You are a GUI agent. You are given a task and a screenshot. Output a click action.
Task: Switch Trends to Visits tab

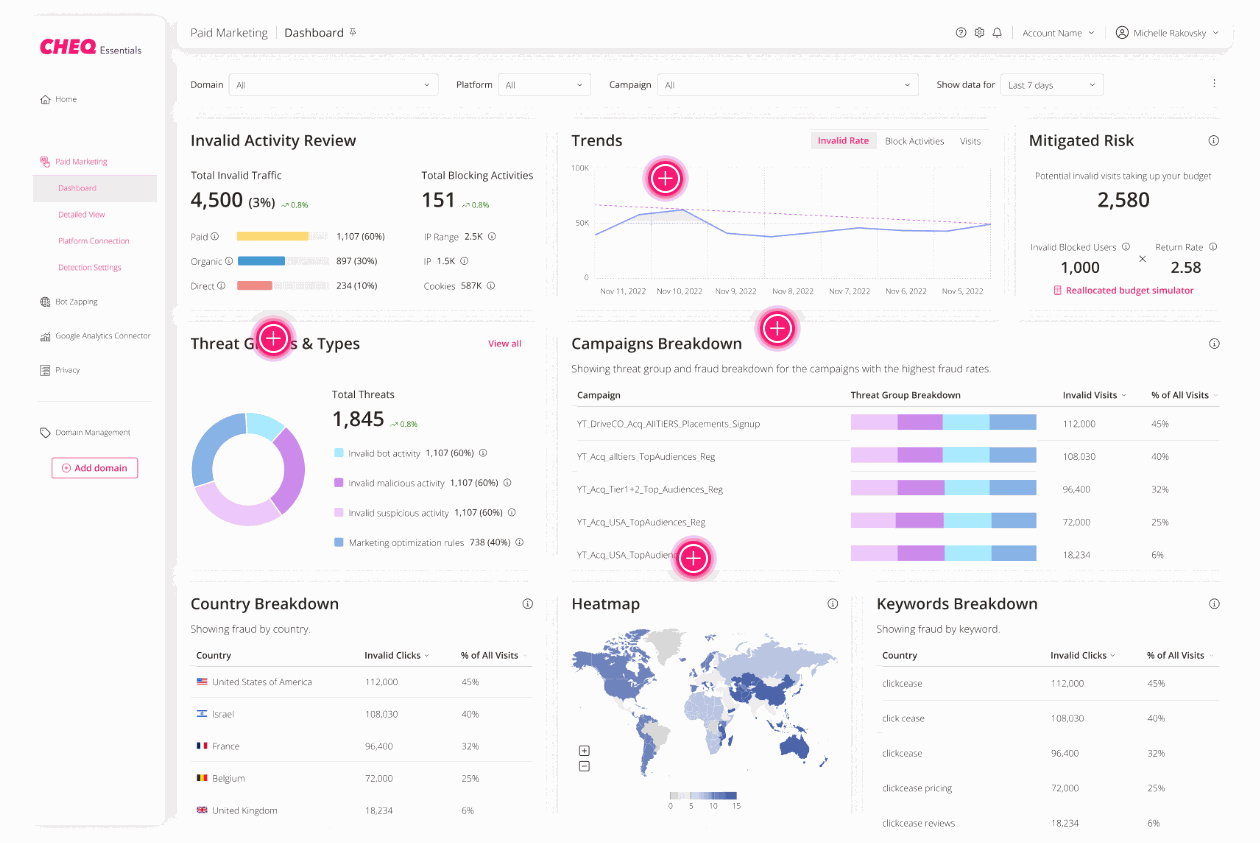(x=970, y=141)
